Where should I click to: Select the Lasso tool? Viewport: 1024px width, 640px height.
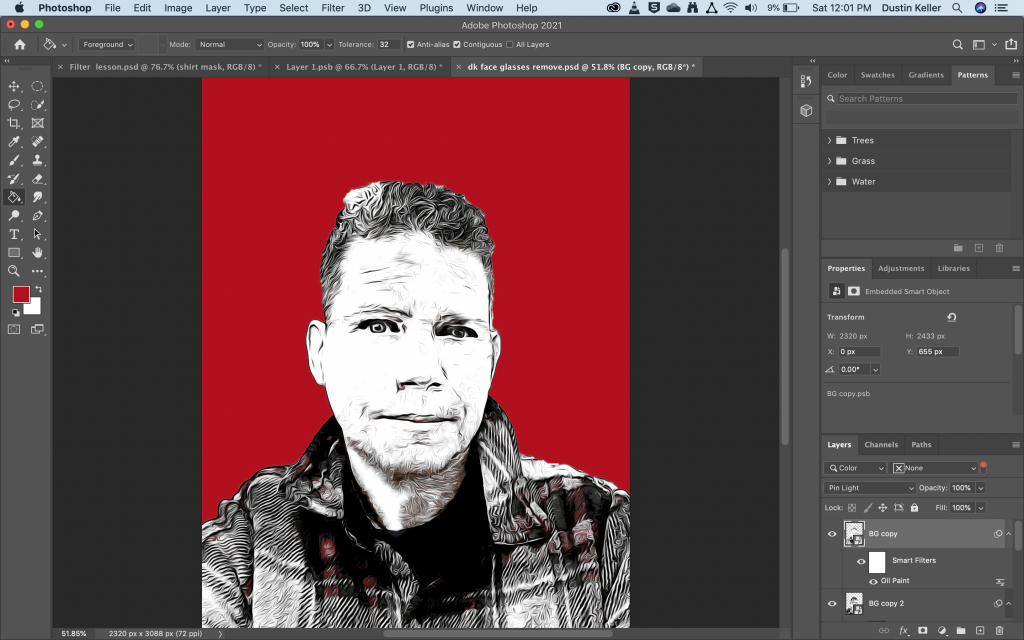click(14, 105)
